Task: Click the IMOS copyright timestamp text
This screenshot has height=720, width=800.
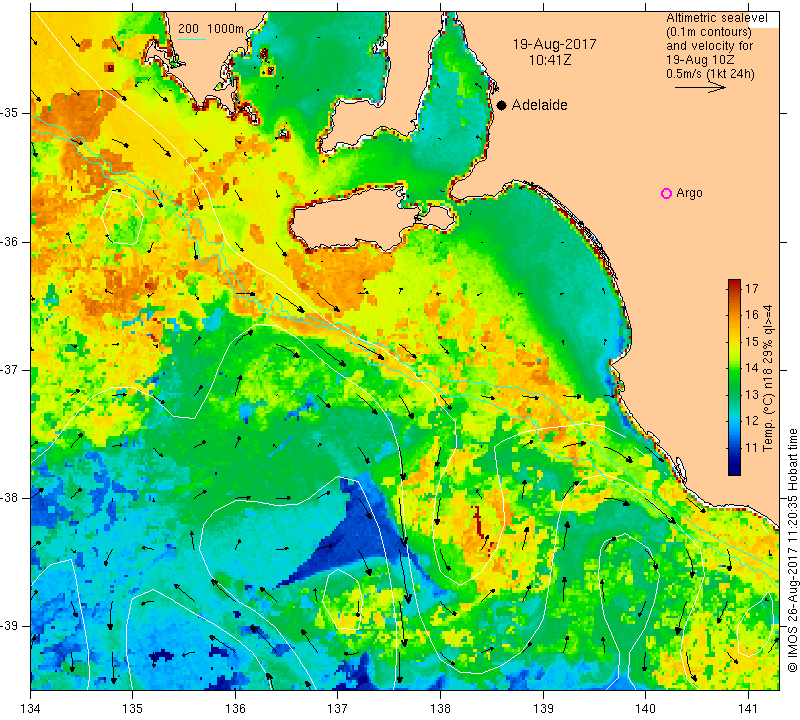Action: pos(792,550)
